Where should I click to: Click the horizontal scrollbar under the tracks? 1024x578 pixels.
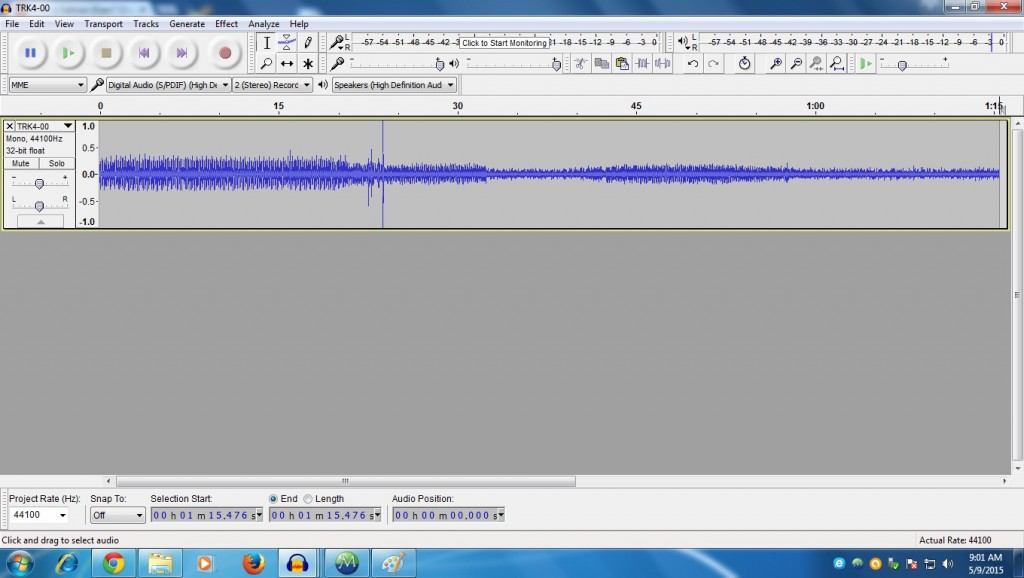click(x=345, y=481)
